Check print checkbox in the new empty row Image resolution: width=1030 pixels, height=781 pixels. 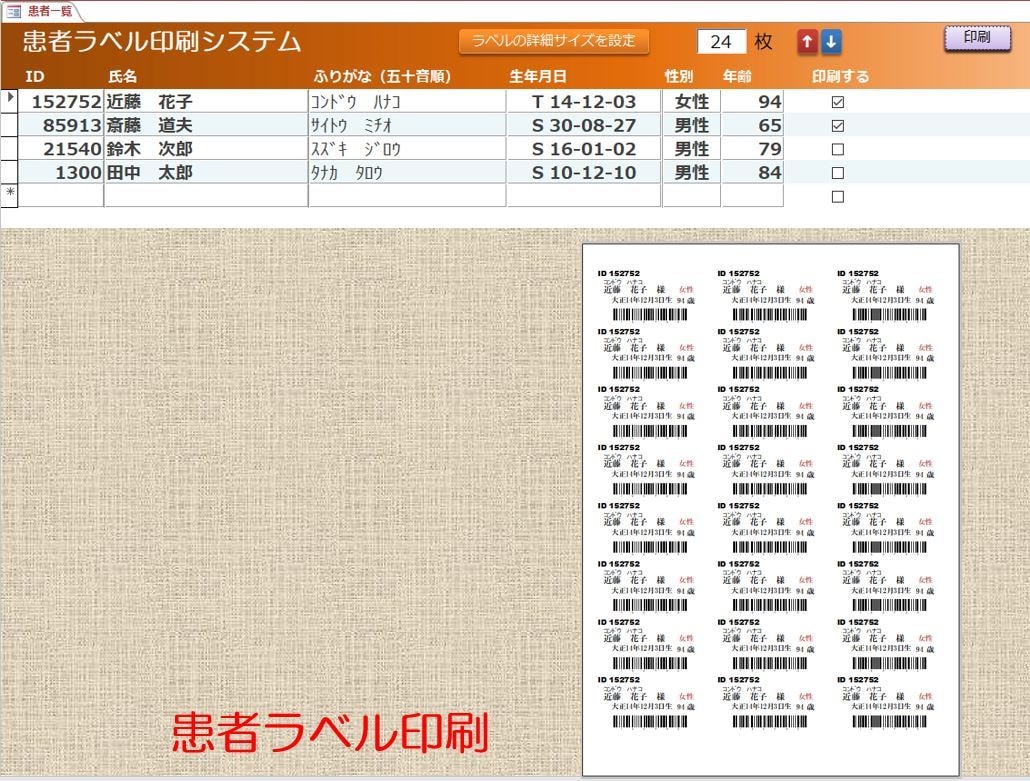coord(838,196)
